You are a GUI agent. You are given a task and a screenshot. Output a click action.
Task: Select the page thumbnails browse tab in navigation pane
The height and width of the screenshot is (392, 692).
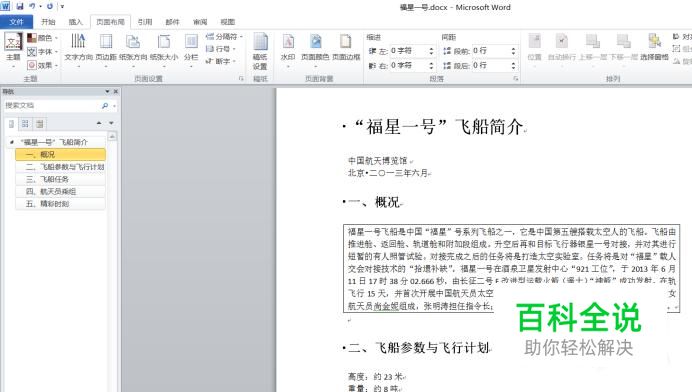25,124
